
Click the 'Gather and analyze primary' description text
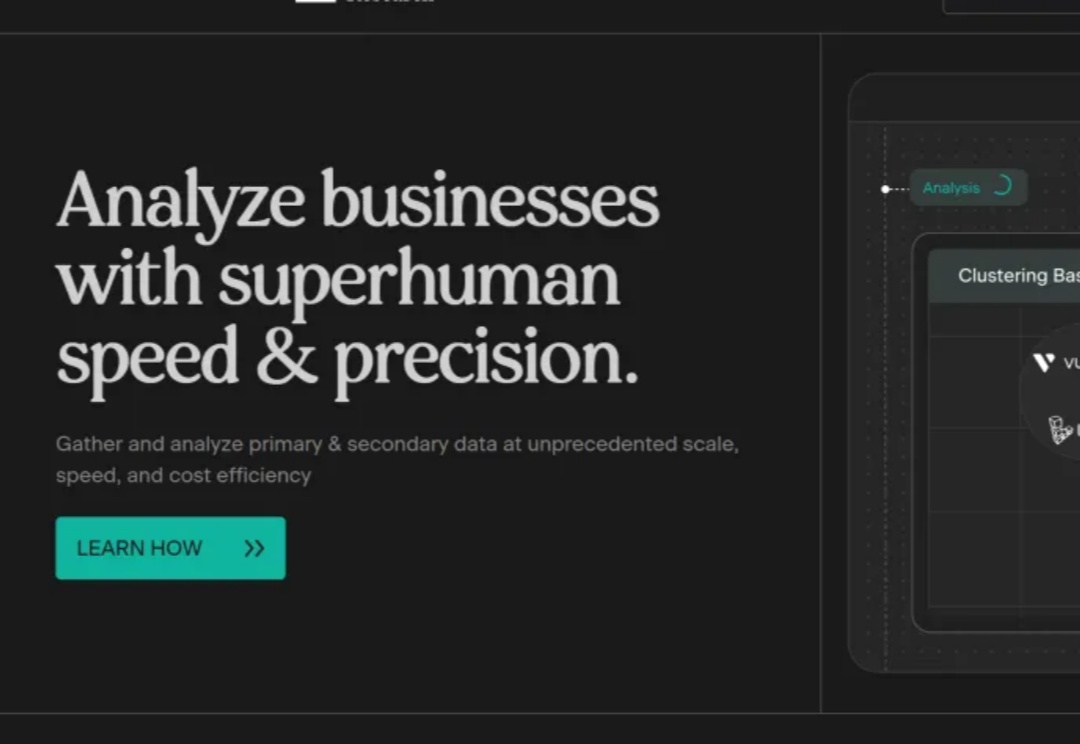(397, 459)
